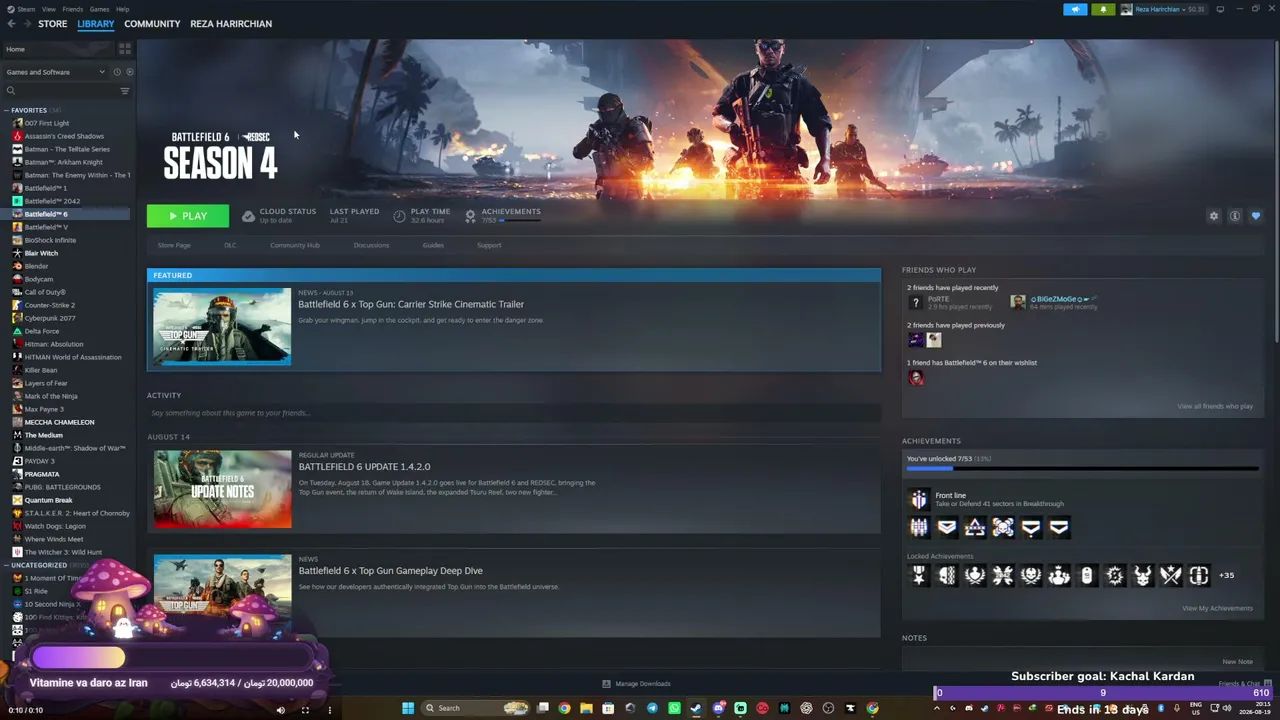Viewport: 1280px width, 720px height.
Task: Open Chrome from the taskbar
Action: pos(565,708)
